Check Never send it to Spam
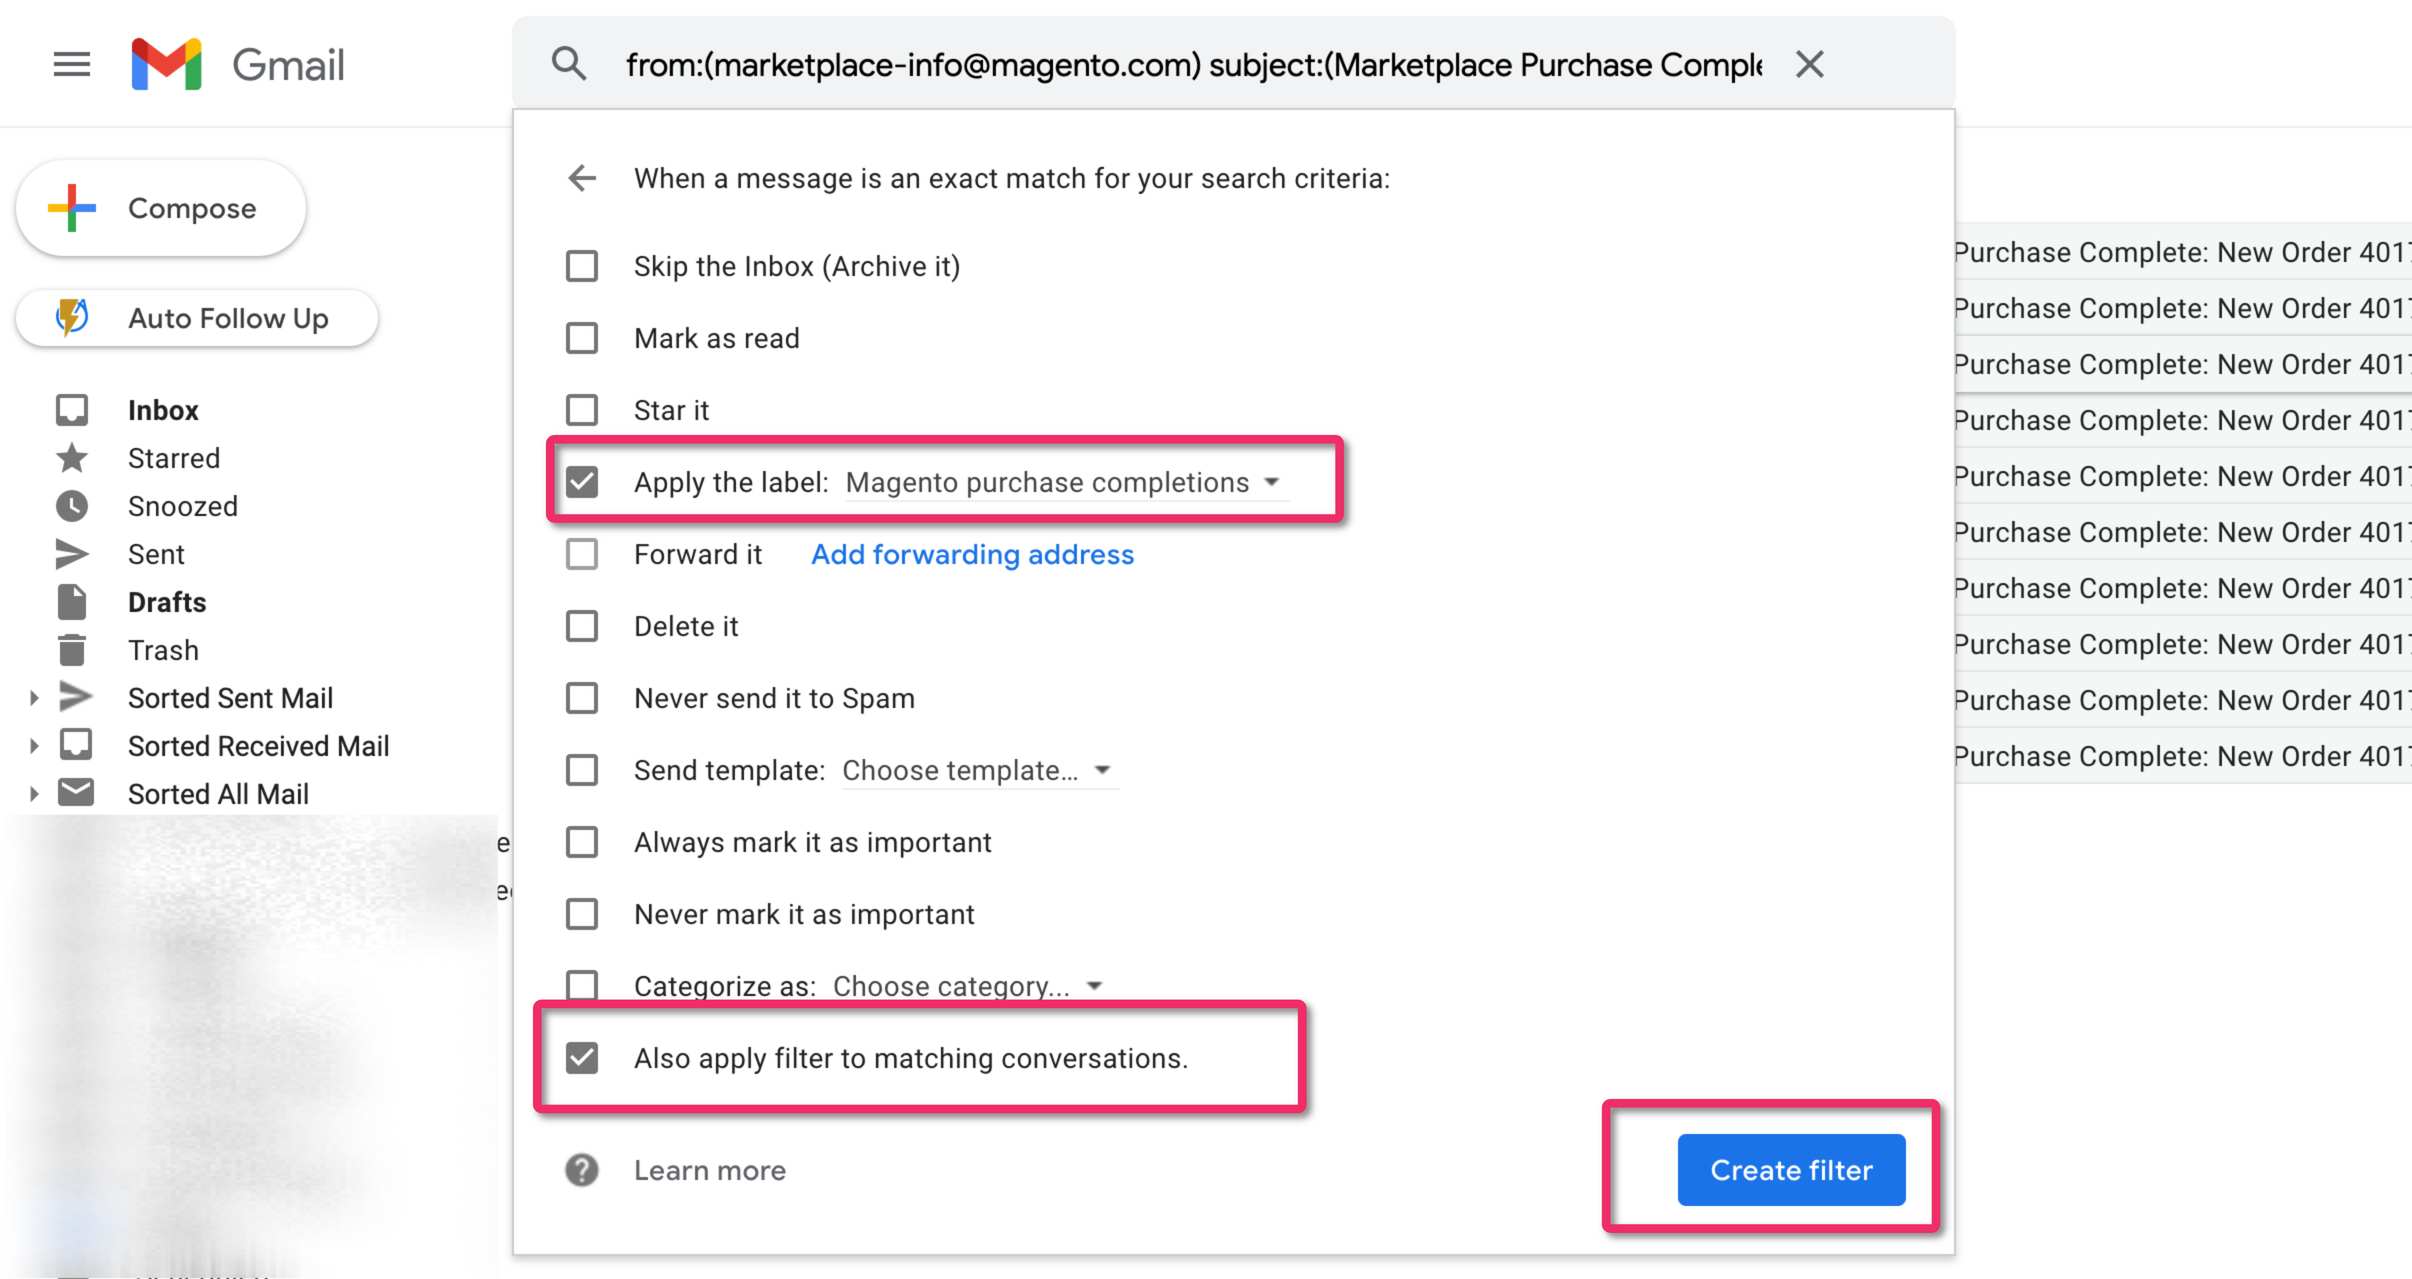Screen dimensions: 2412x1279 [582, 698]
